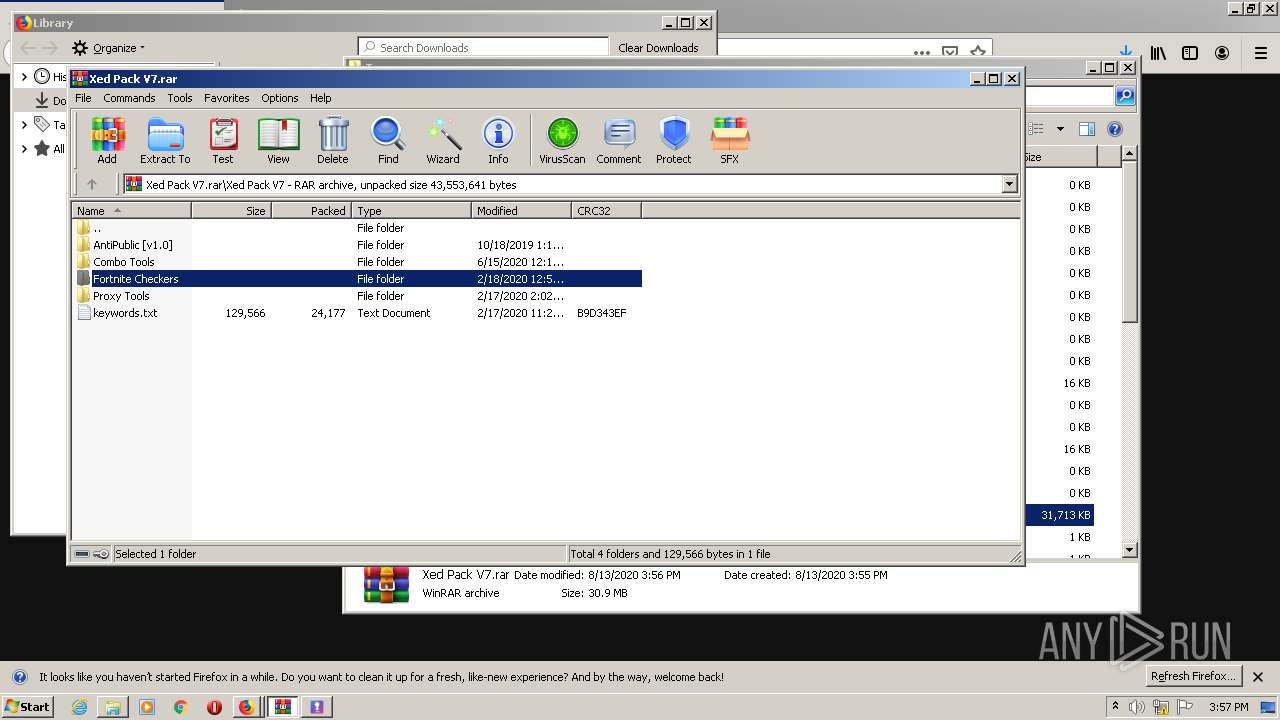
Task: Open the File menu in WinRAR
Action: click(x=83, y=98)
